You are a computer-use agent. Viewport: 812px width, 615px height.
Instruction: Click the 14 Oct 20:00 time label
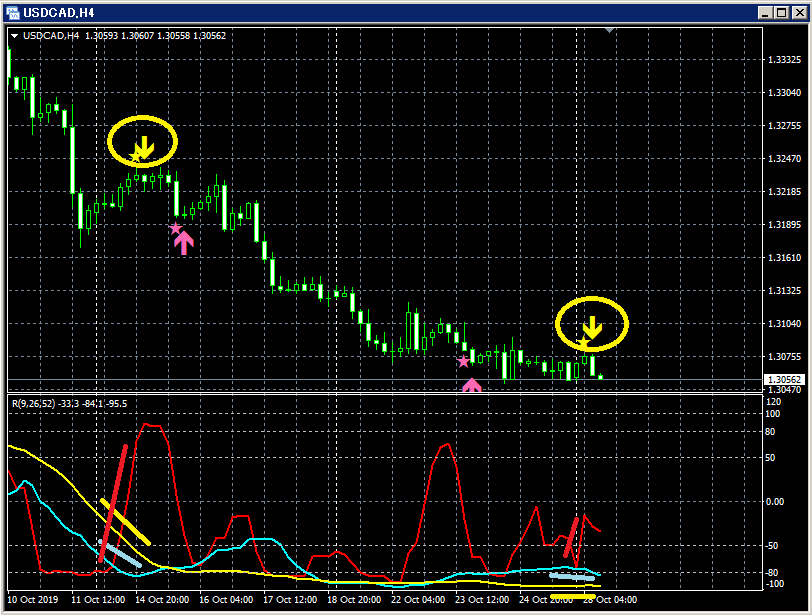click(162, 599)
